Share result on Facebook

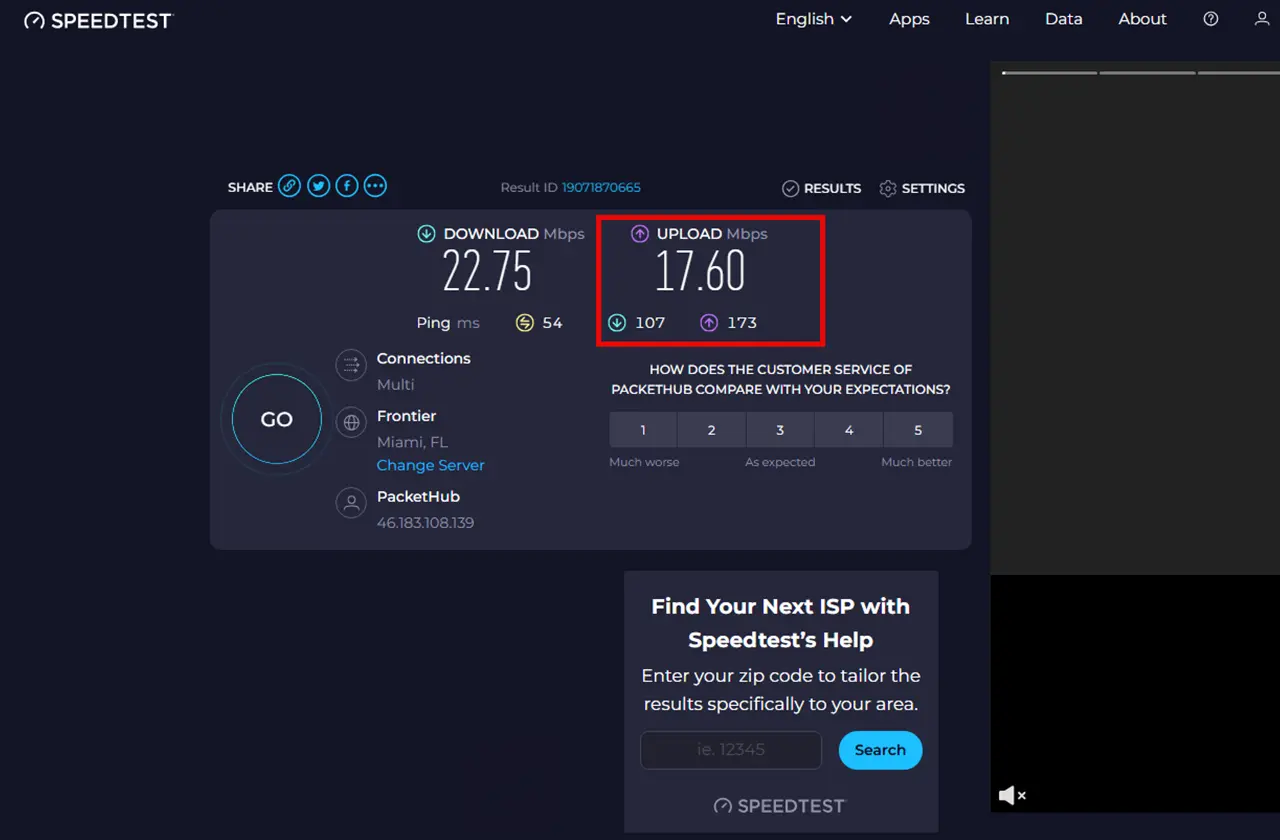pyautogui.click(x=347, y=186)
